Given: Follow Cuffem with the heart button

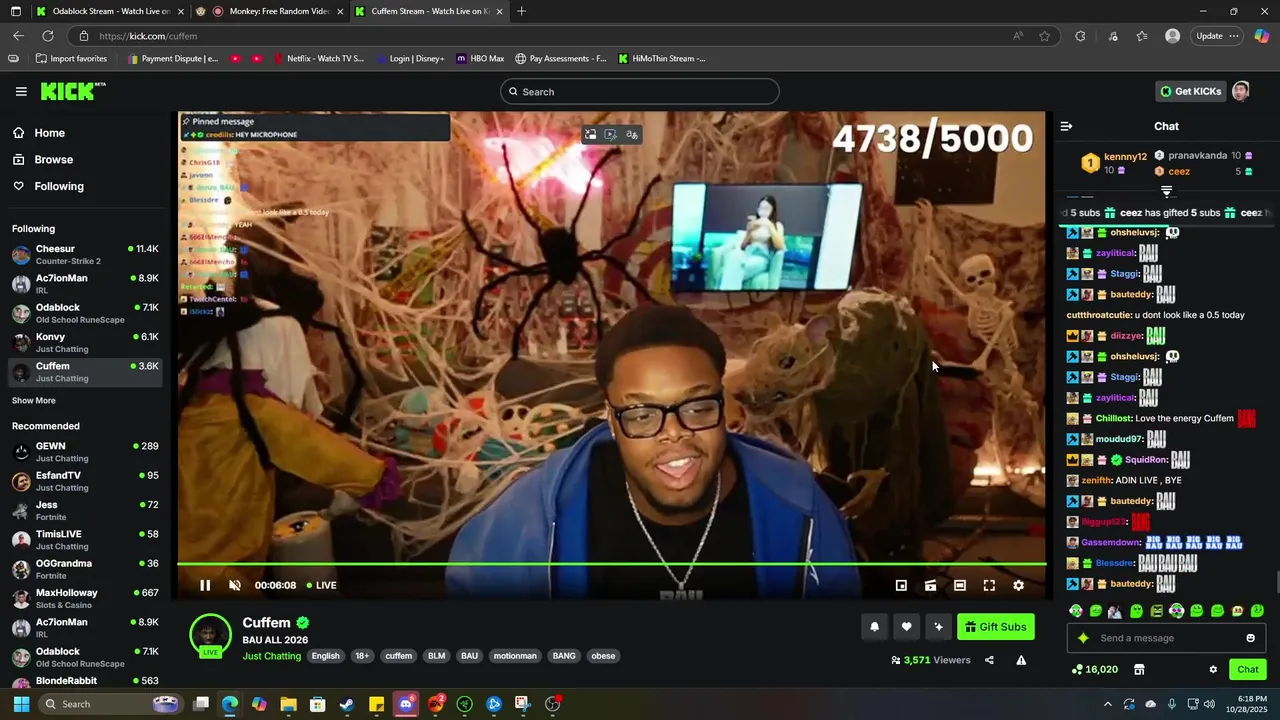Looking at the screenshot, I should click(906, 627).
